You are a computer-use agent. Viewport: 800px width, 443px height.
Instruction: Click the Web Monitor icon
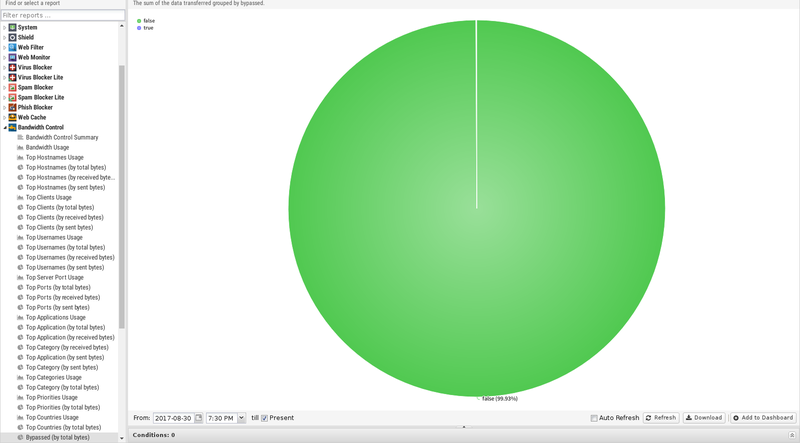[12, 57]
